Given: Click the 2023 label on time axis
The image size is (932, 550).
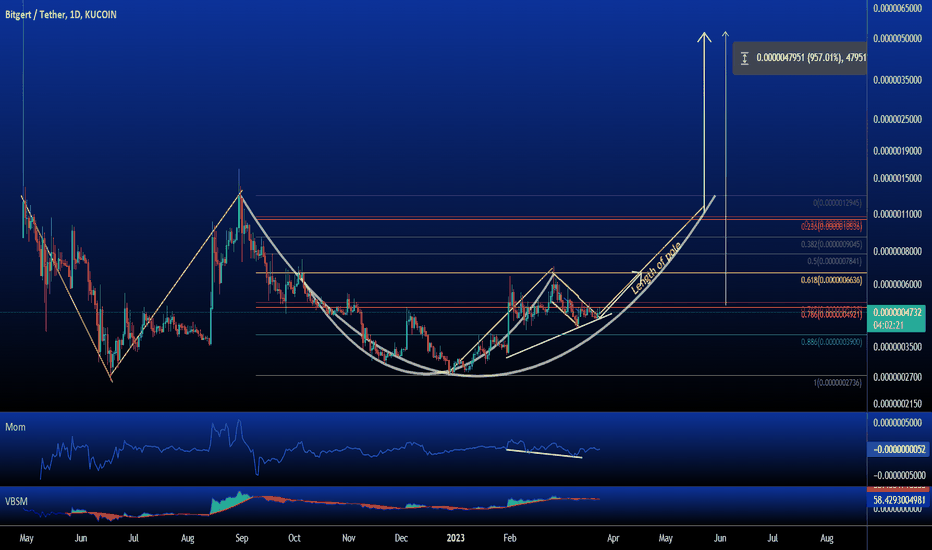Looking at the screenshot, I should pyautogui.click(x=455, y=538).
